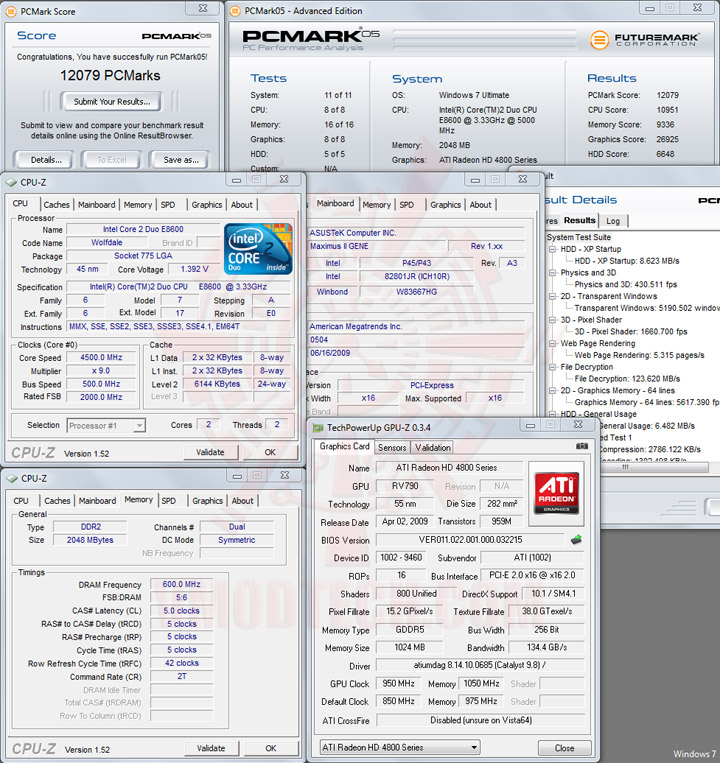Open the Sensors tab in GPU-Z
This screenshot has height=763, width=720.
click(x=392, y=447)
